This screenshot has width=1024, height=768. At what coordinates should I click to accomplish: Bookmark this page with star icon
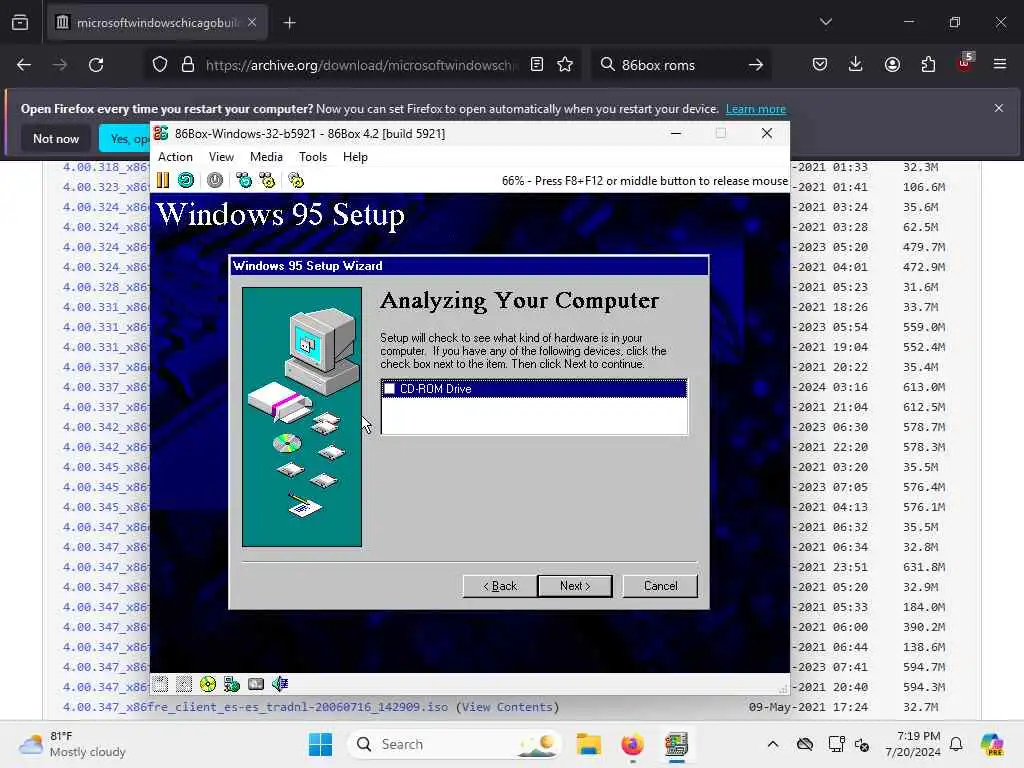click(565, 65)
